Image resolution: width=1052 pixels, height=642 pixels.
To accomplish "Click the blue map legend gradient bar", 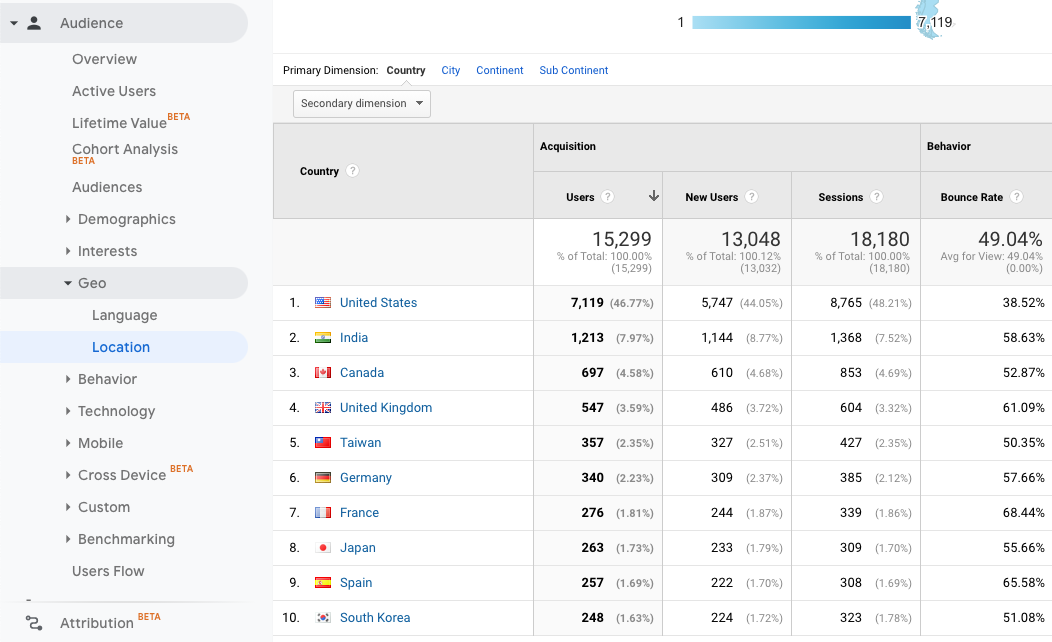I will click(x=801, y=23).
